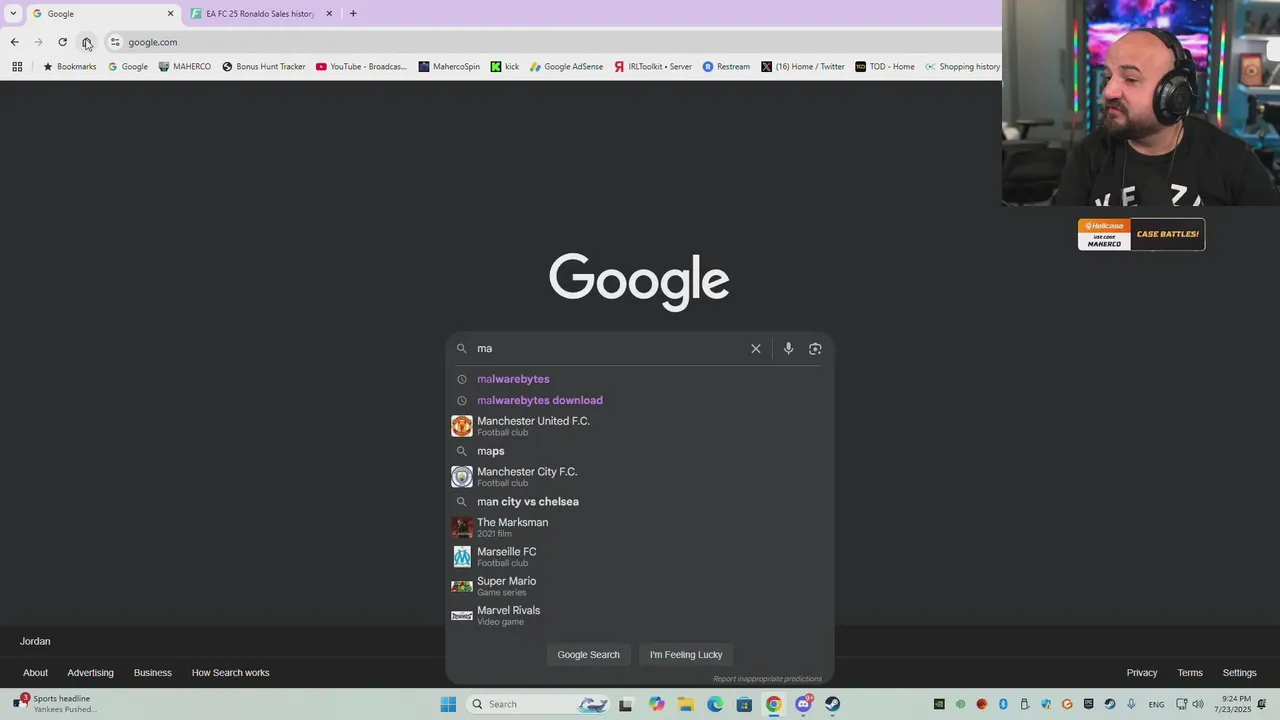Open the MAHERCO bookmark
The image size is (1280, 720).
pyautogui.click(x=185, y=67)
